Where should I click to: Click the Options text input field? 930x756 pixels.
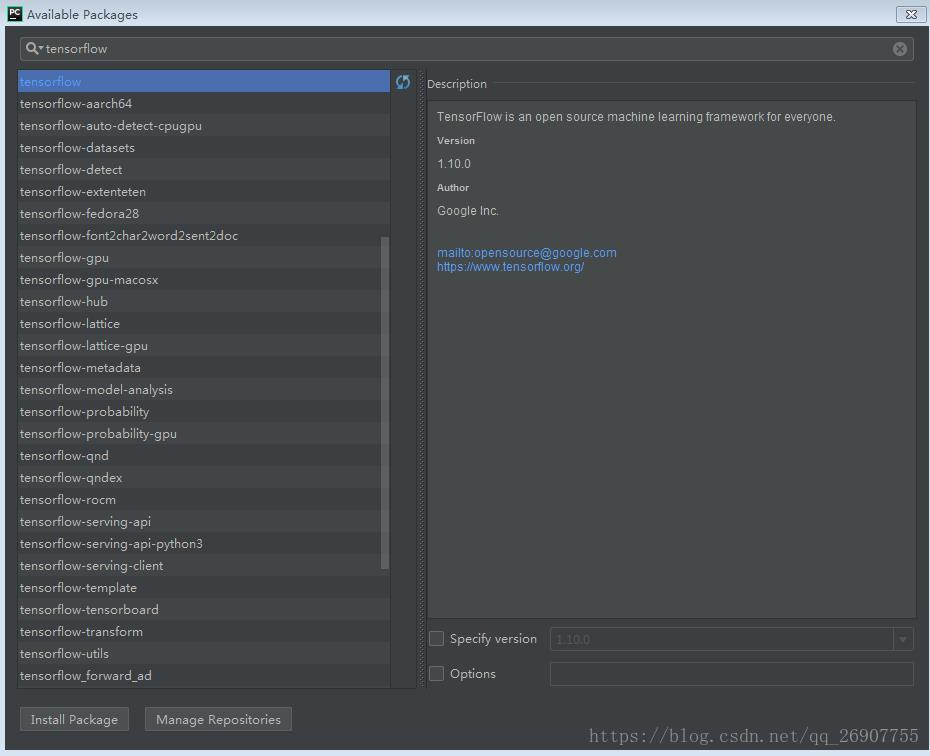[x=731, y=674]
